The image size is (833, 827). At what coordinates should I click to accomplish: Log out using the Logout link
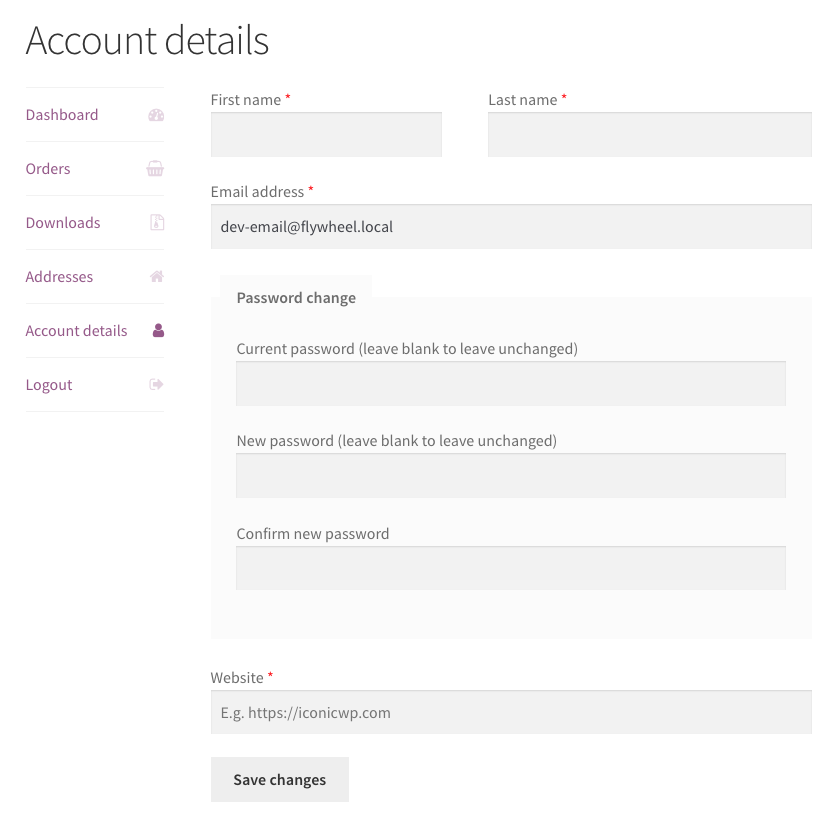[x=49, y=385]
